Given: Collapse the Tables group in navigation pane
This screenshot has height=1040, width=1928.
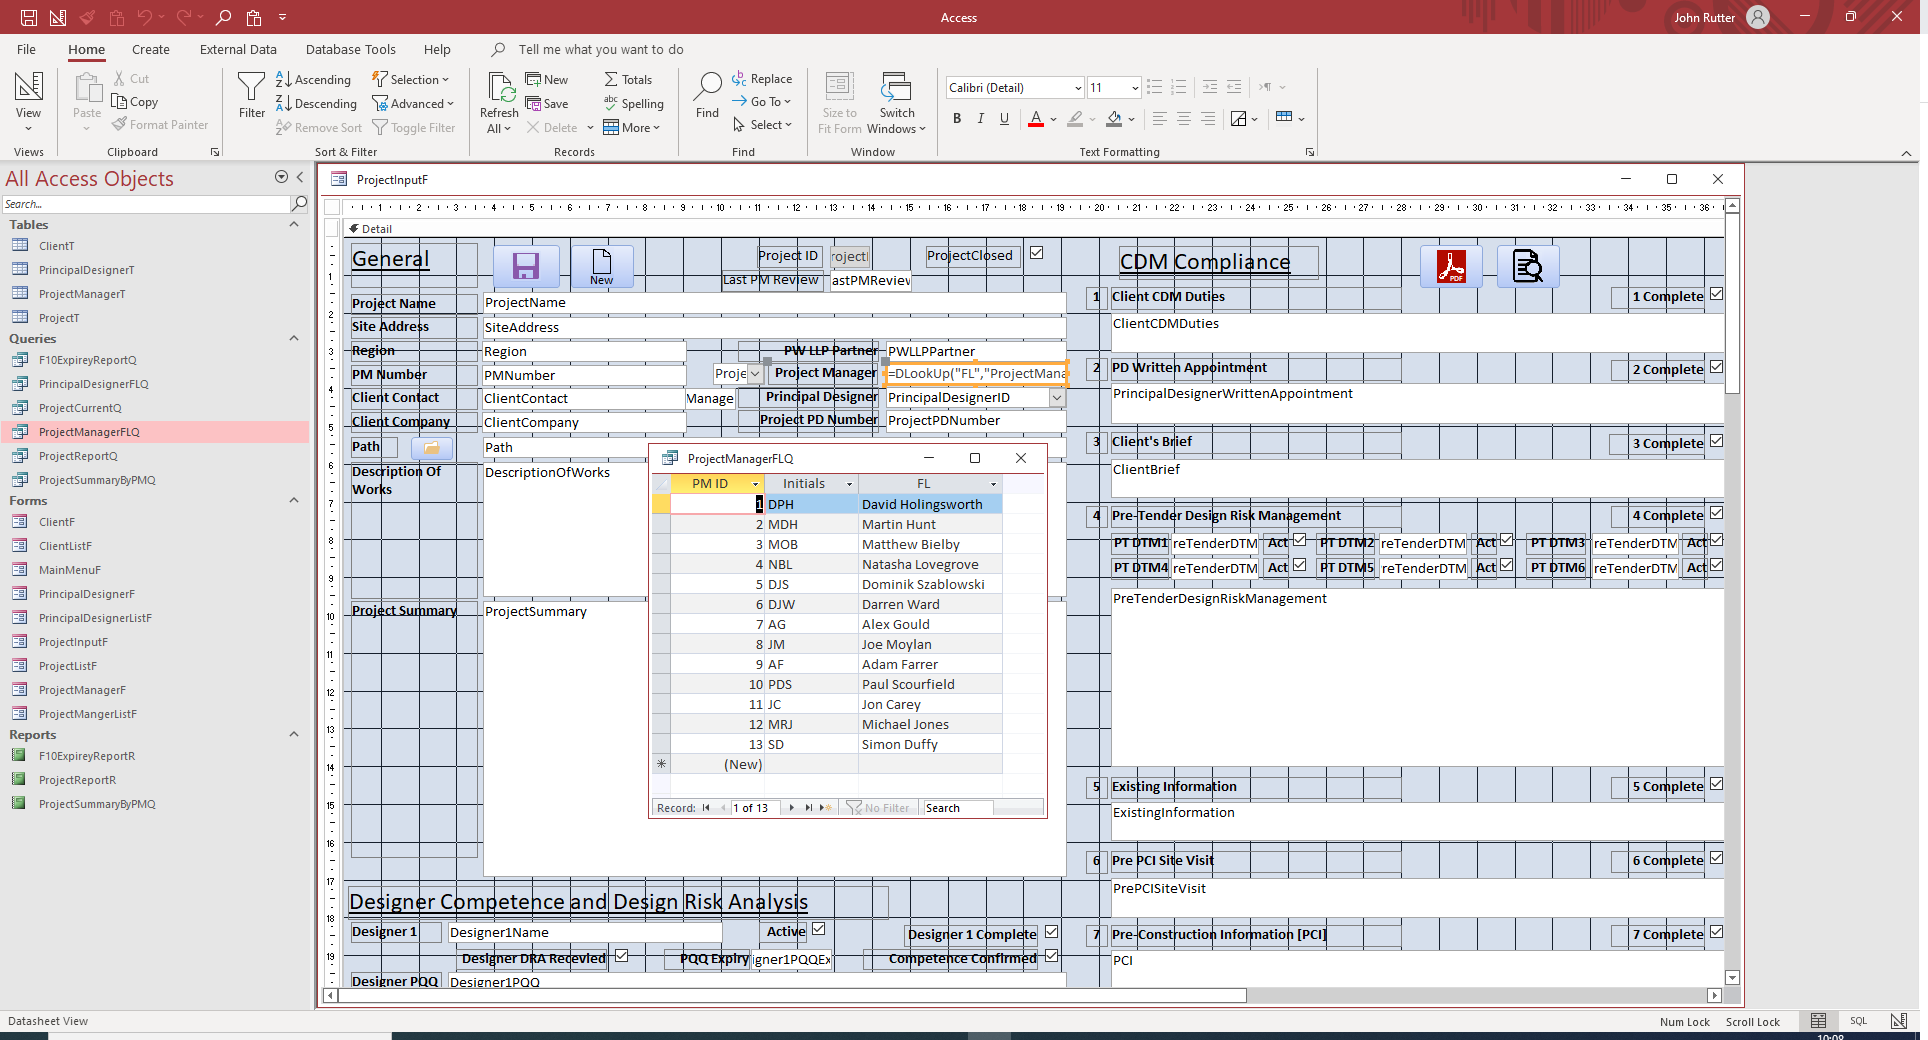Looking at the screenshot, I should coord(294,225).
